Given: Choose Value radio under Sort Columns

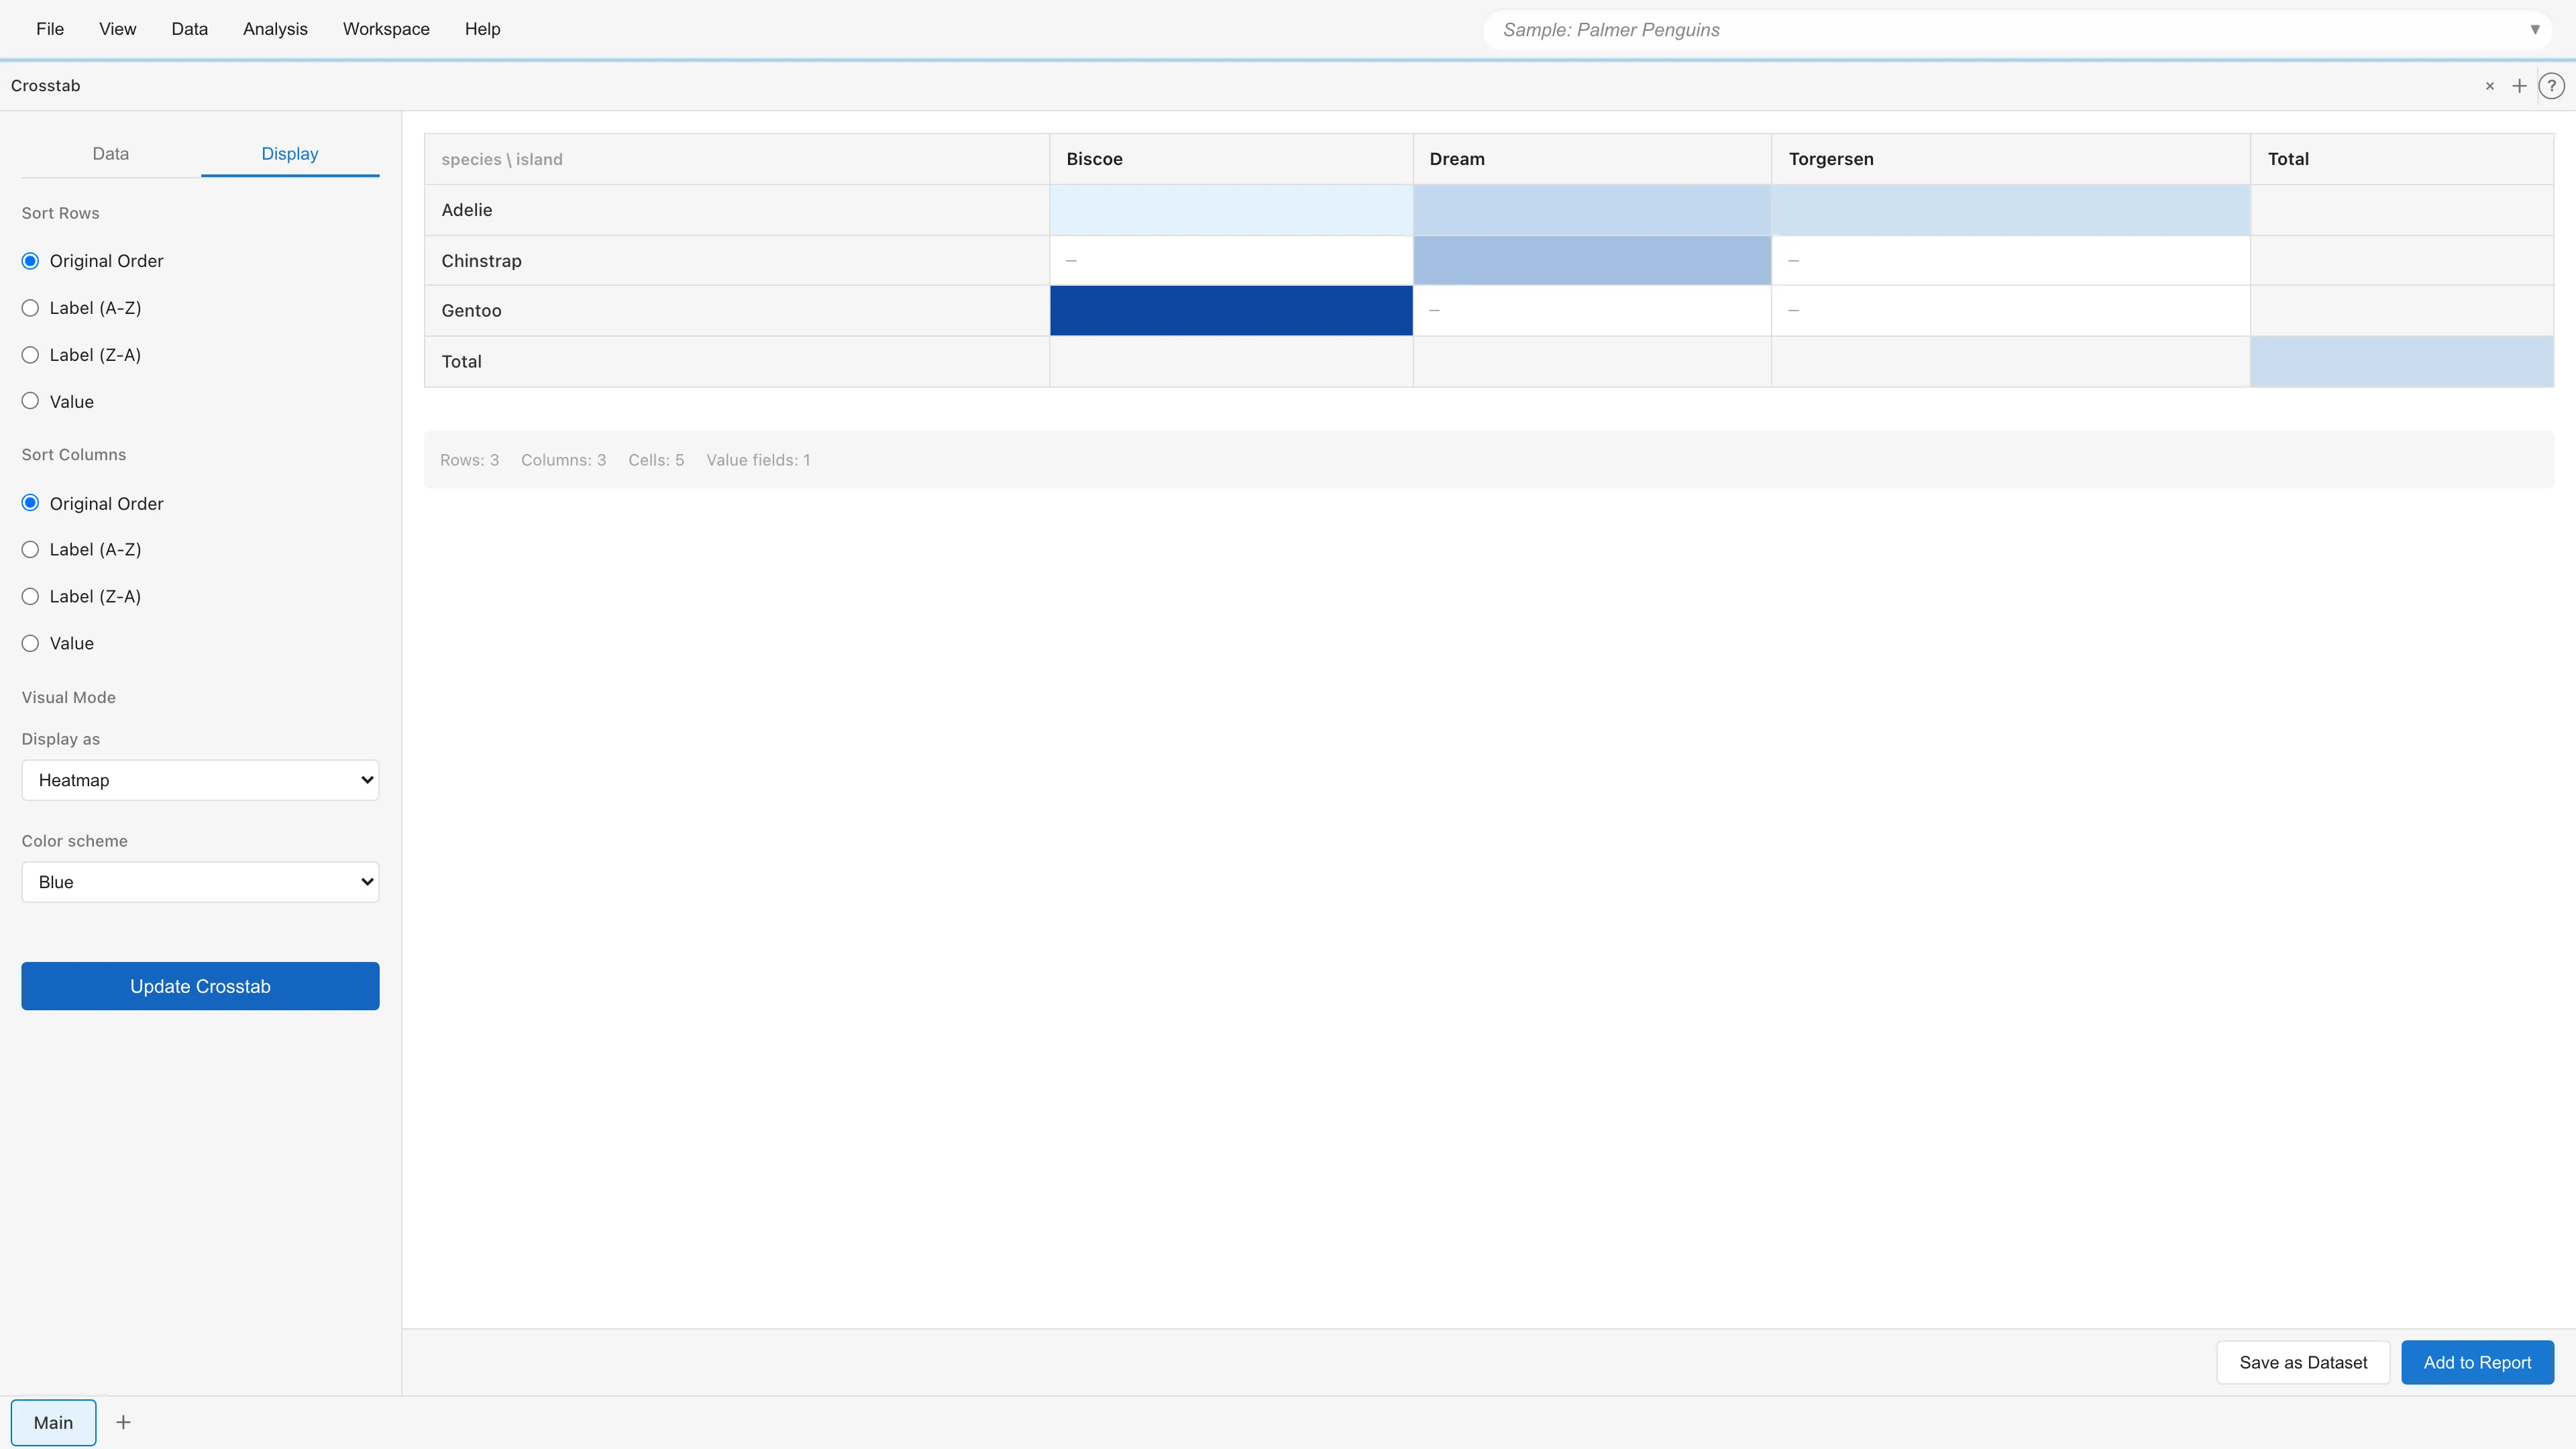Looking at the screenshot, I should pyautogui.click(x=31, y=643).
